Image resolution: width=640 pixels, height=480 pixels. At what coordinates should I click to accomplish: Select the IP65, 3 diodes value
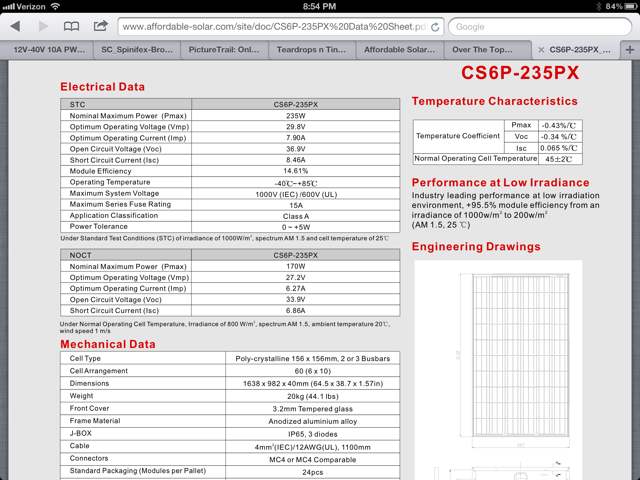click(x=313, y=434)
